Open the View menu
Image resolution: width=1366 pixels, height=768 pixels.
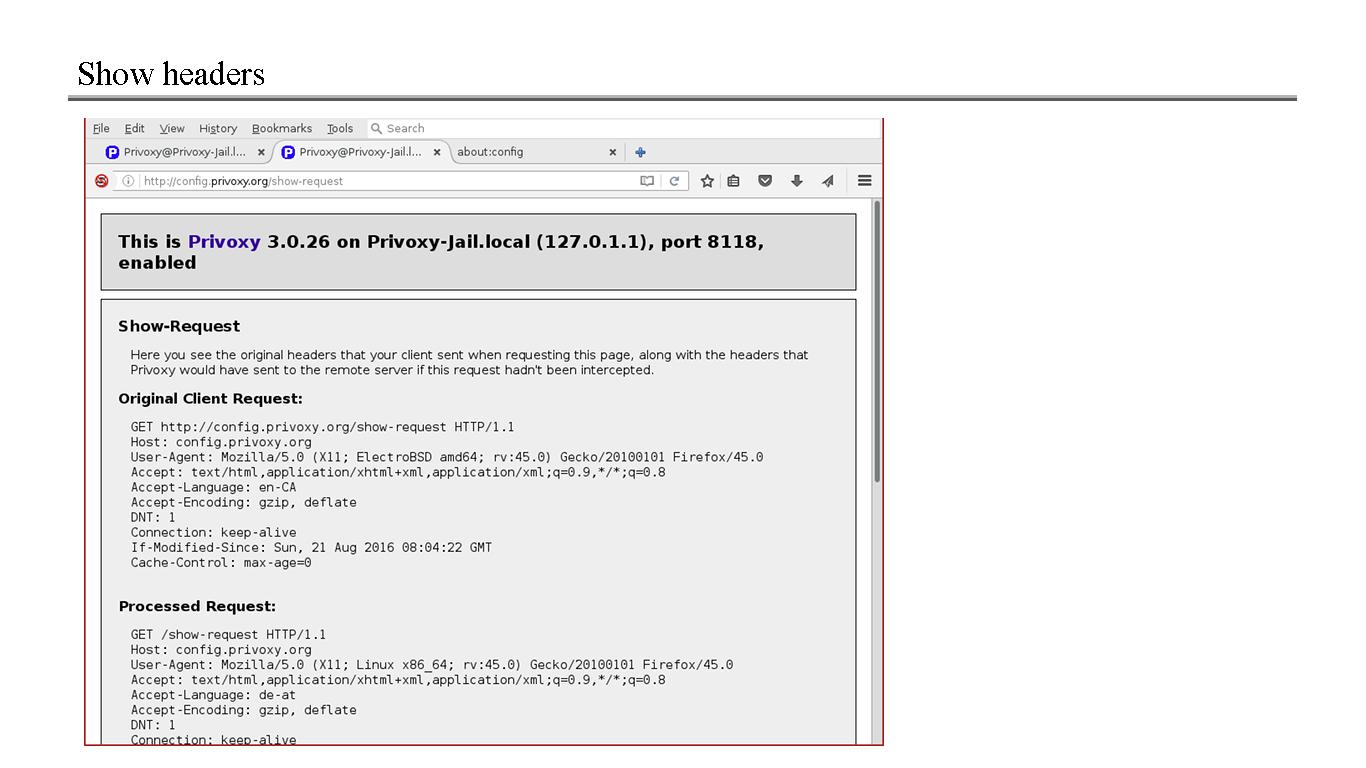(x=172, y=128)
